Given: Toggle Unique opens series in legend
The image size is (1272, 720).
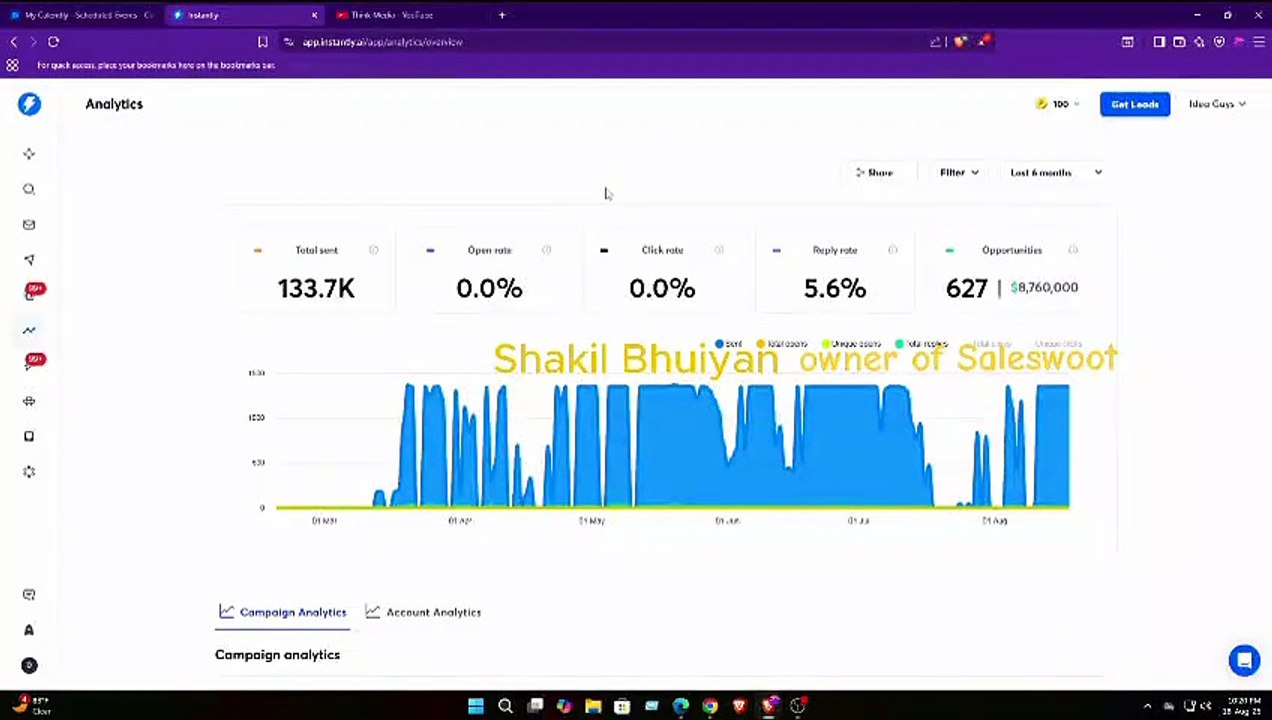Looking at the screenshot, I should (x=851, y=344).
